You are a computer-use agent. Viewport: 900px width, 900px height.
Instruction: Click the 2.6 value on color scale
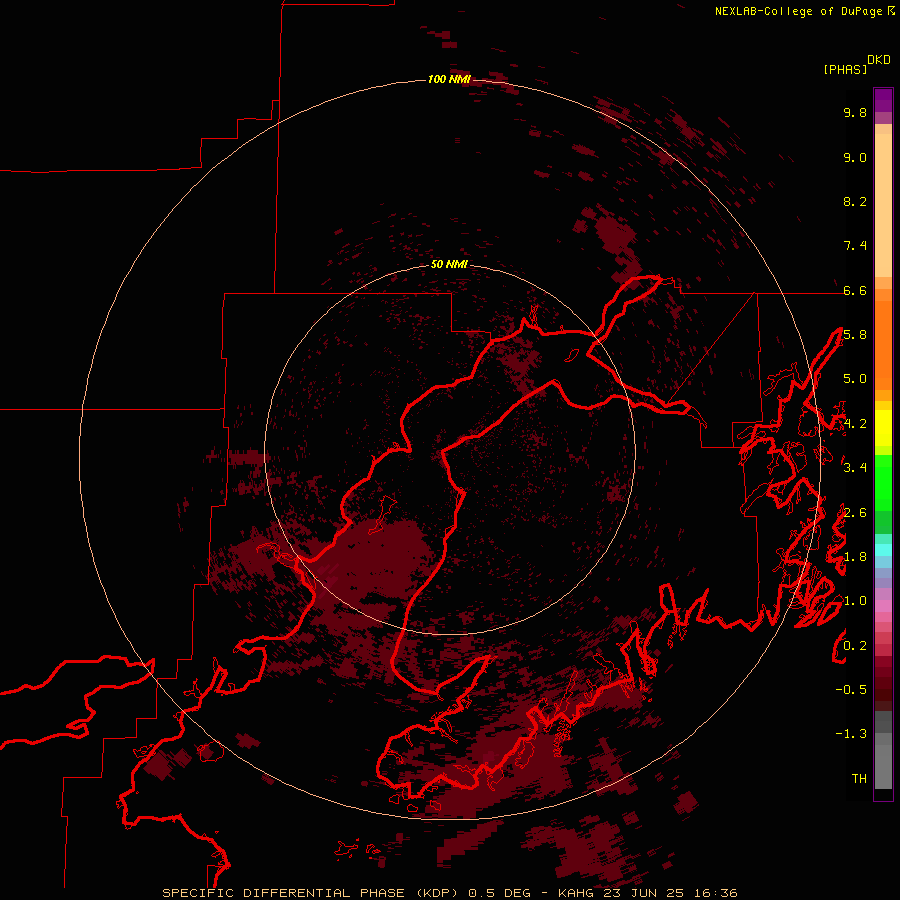pyautogui.click(x=855, y=513)
